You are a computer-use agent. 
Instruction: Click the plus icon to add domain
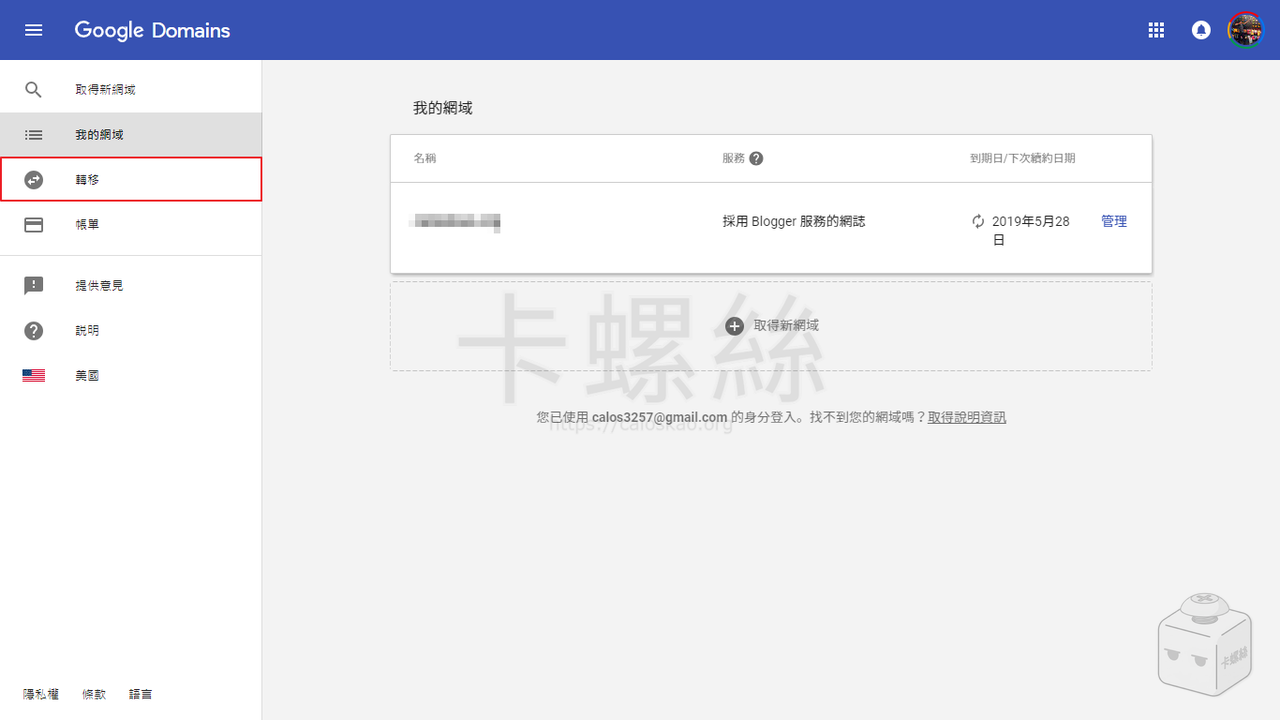pyautogui.click(x=734, y=326)
